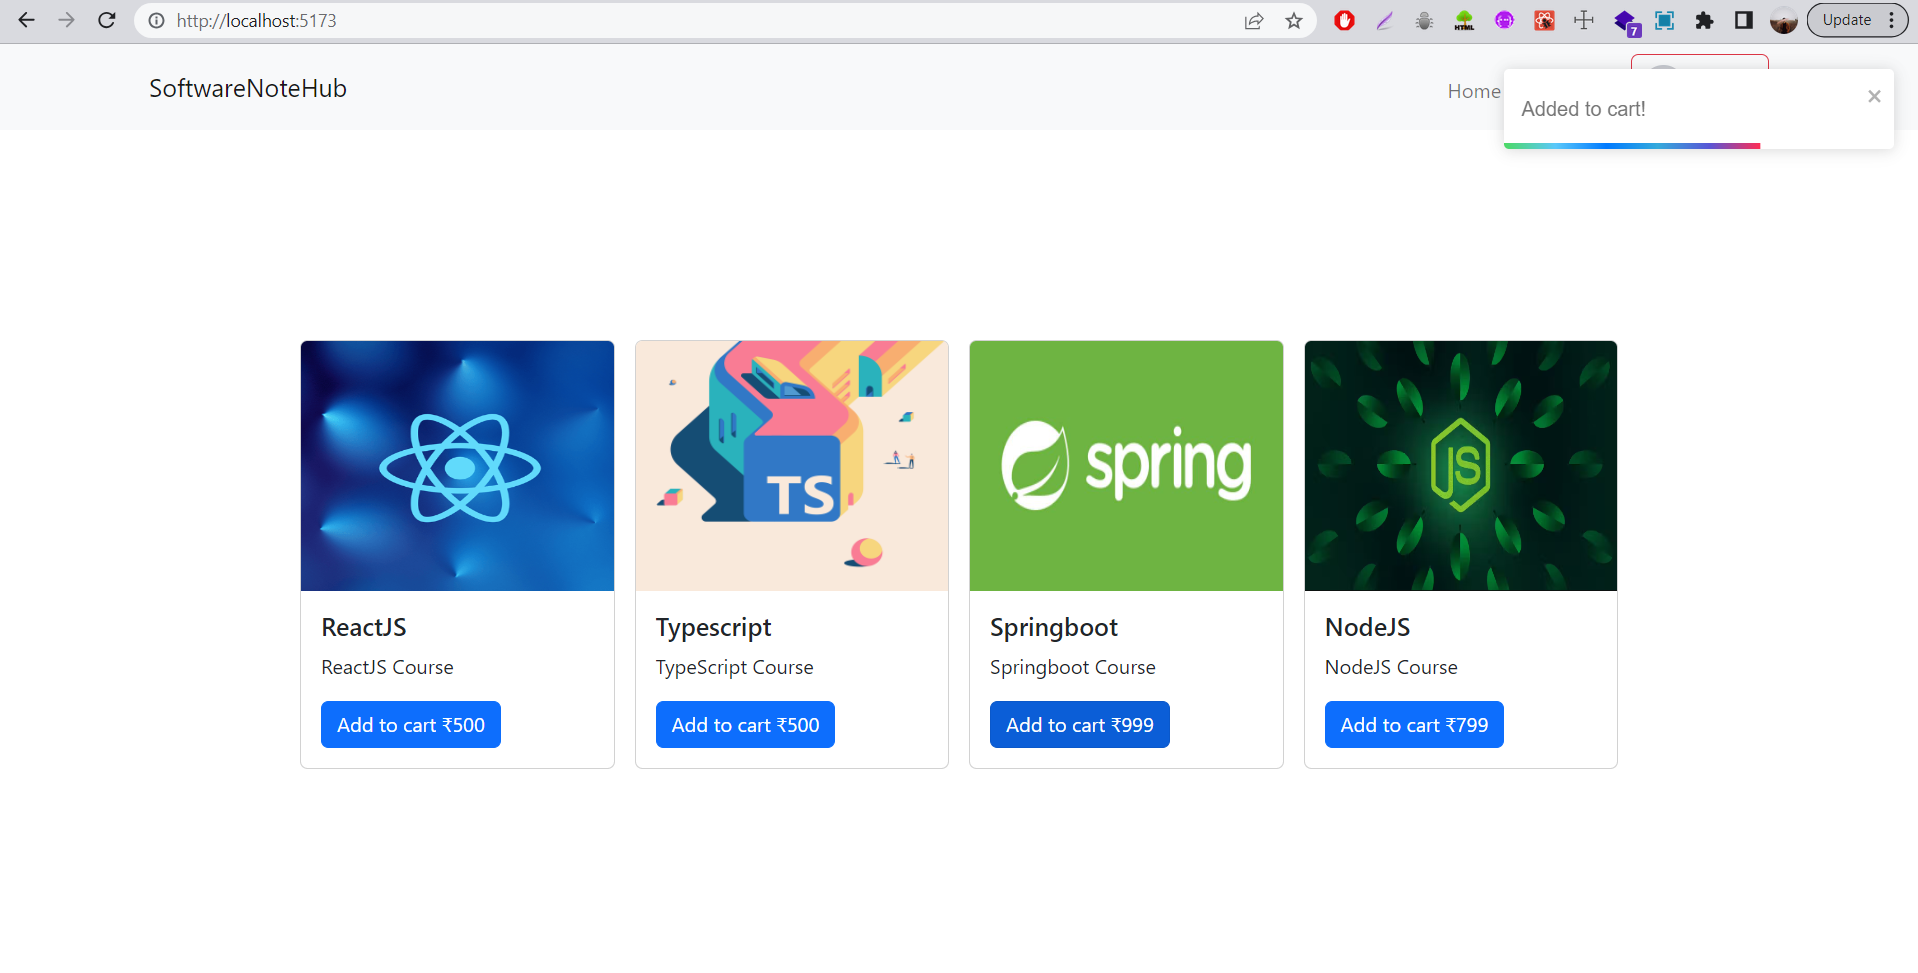Click the Typescript TS course image
Screen dimensions: 1918x973
[x=792, y=466]
